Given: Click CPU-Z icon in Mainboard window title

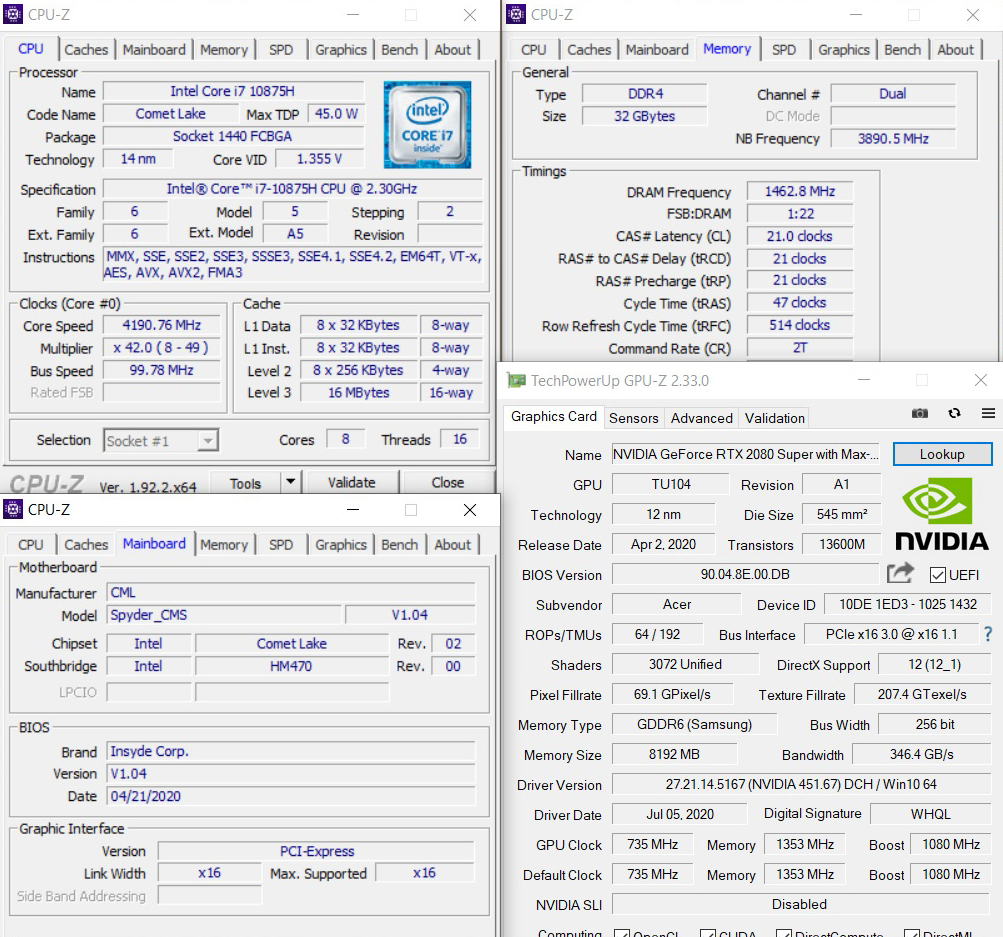Looking at the screenshot, I should (13, 509).
